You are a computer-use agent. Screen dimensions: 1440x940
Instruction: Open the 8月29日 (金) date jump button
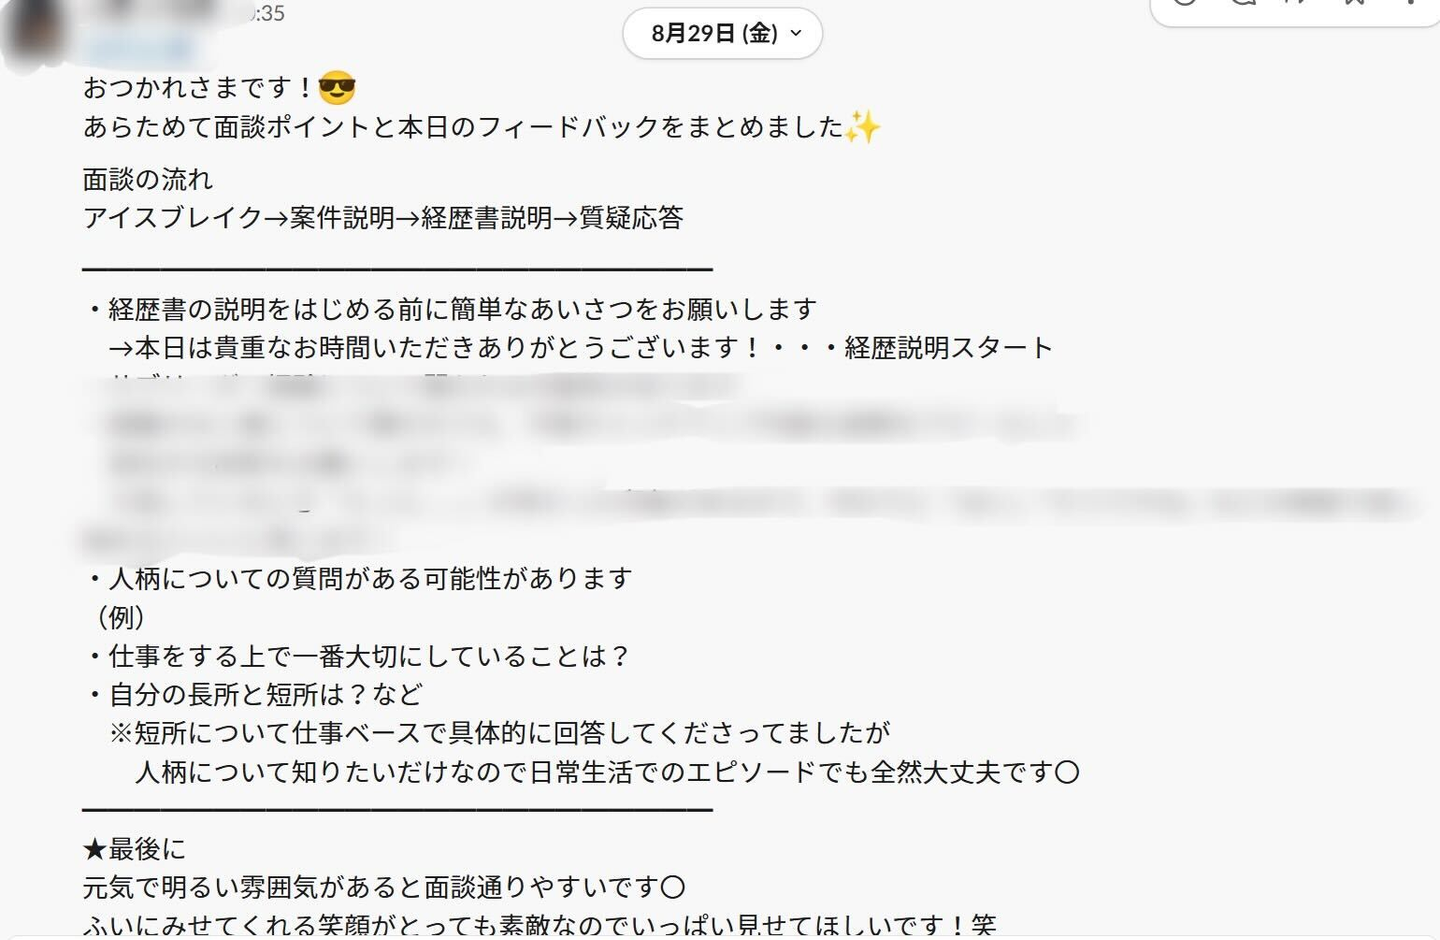click(722, 33)
